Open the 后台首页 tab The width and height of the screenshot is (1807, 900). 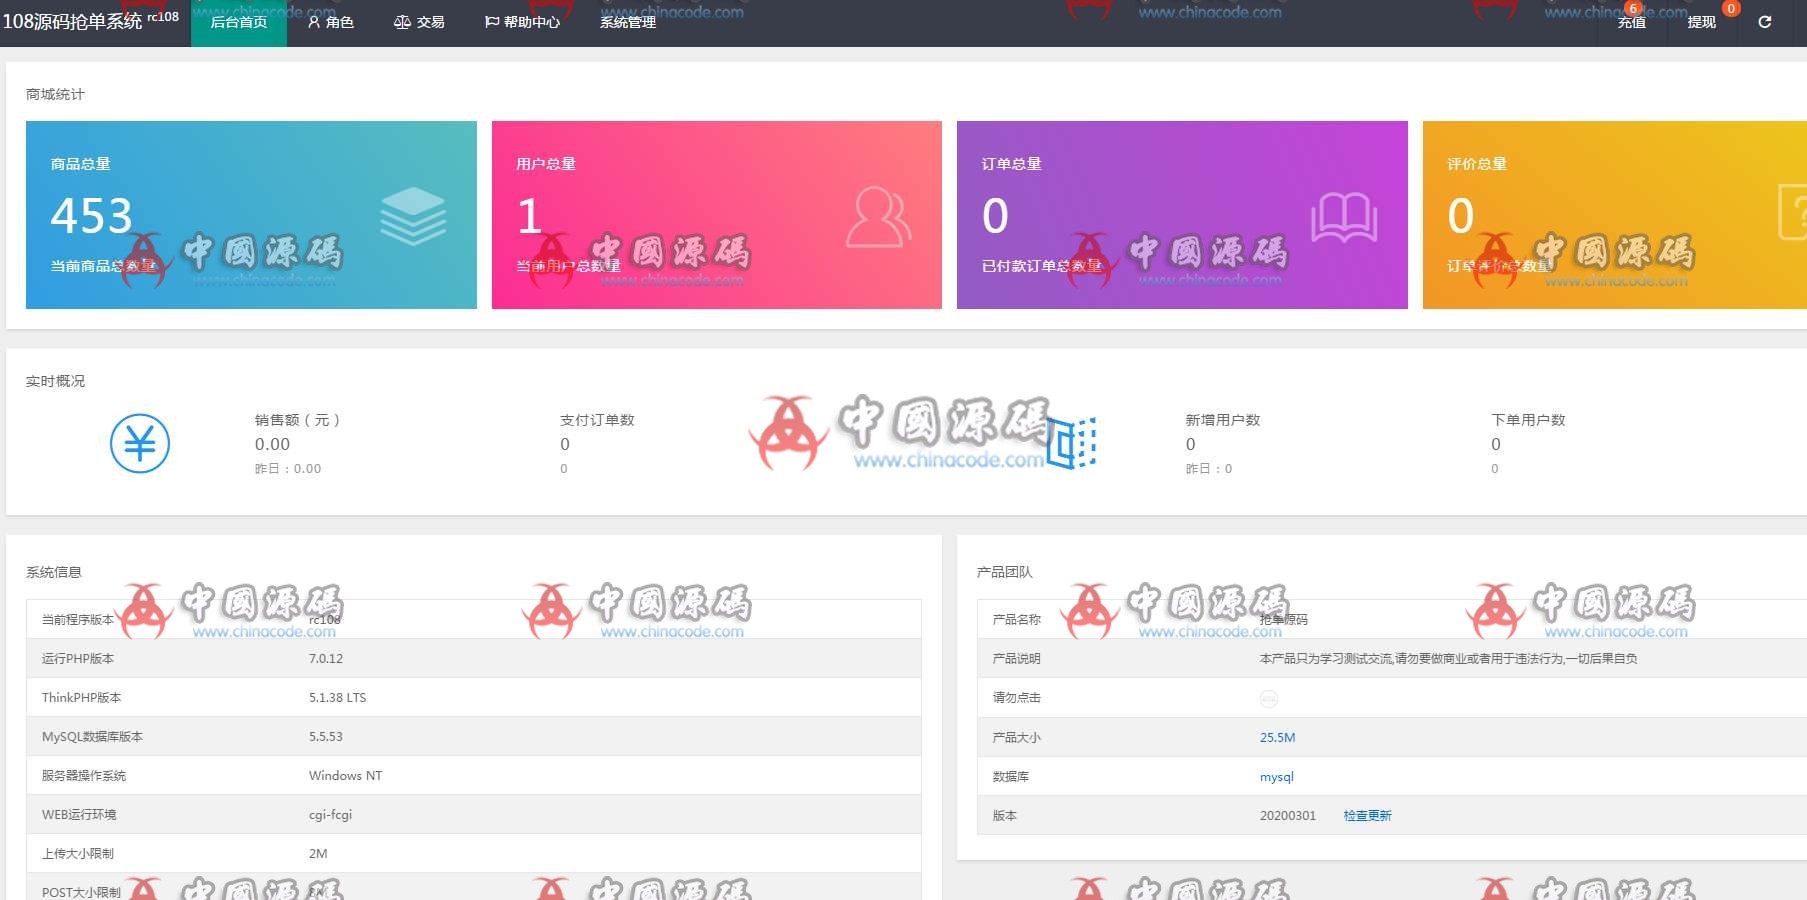(x=238, y=22)
